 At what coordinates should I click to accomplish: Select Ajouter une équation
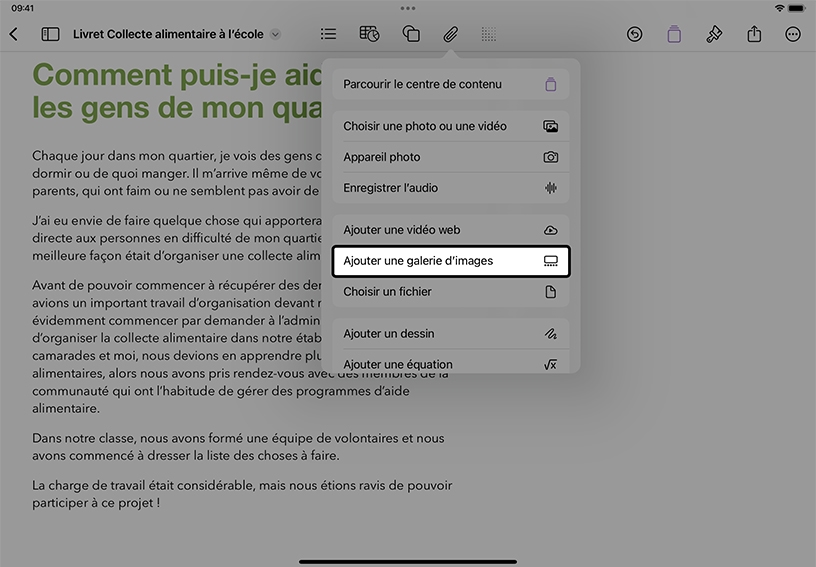coord(451,363)
